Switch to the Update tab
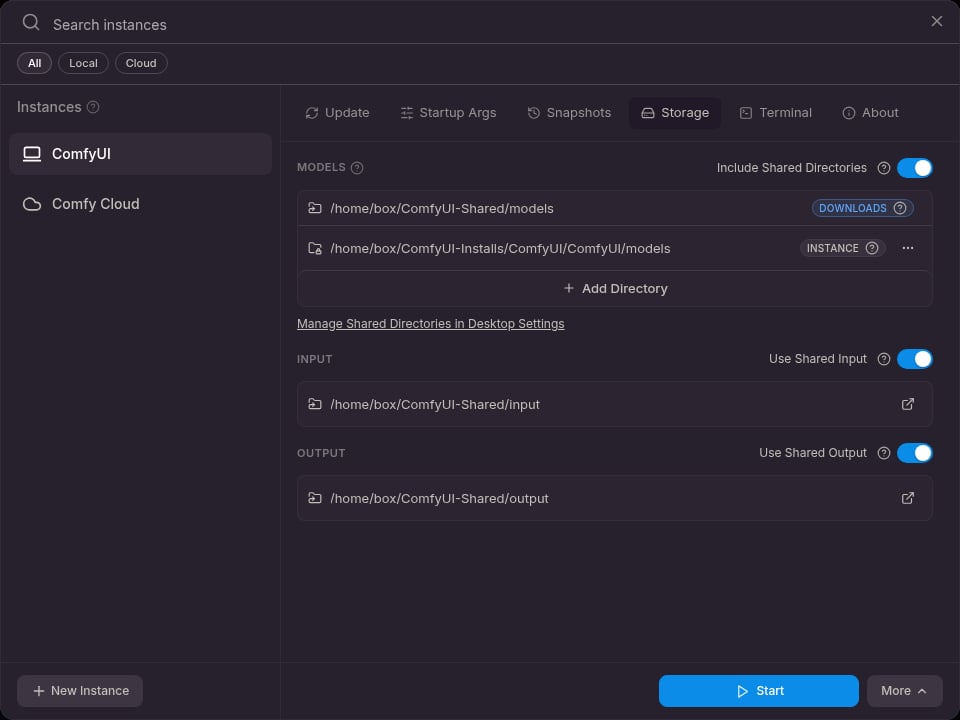960x720 pixels. point(337,113)
